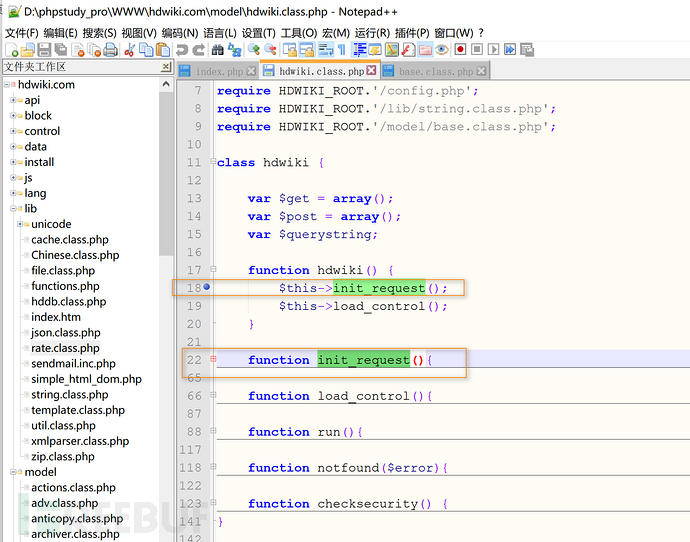The image size is (690, 542).
Task: Click the Close All toolbar icon
Action: (x=94, y=50)
